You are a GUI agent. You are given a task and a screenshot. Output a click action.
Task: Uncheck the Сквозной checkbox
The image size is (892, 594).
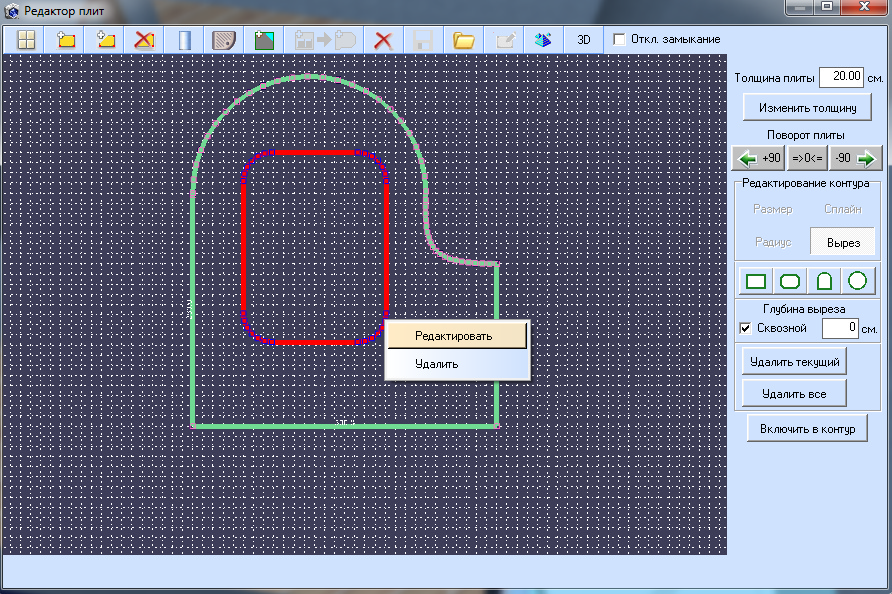tap(745, 328)
